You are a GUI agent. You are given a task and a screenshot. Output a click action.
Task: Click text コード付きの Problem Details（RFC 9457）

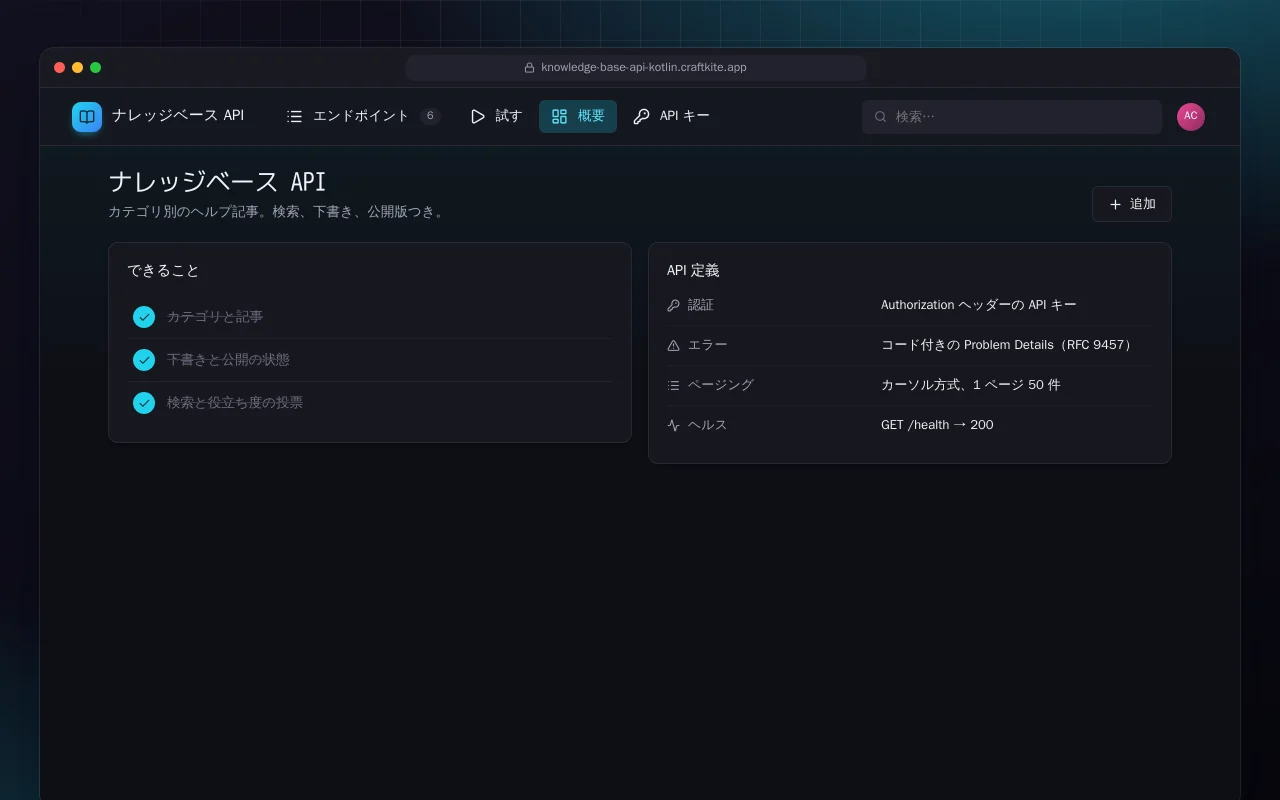click(1008, 345)
